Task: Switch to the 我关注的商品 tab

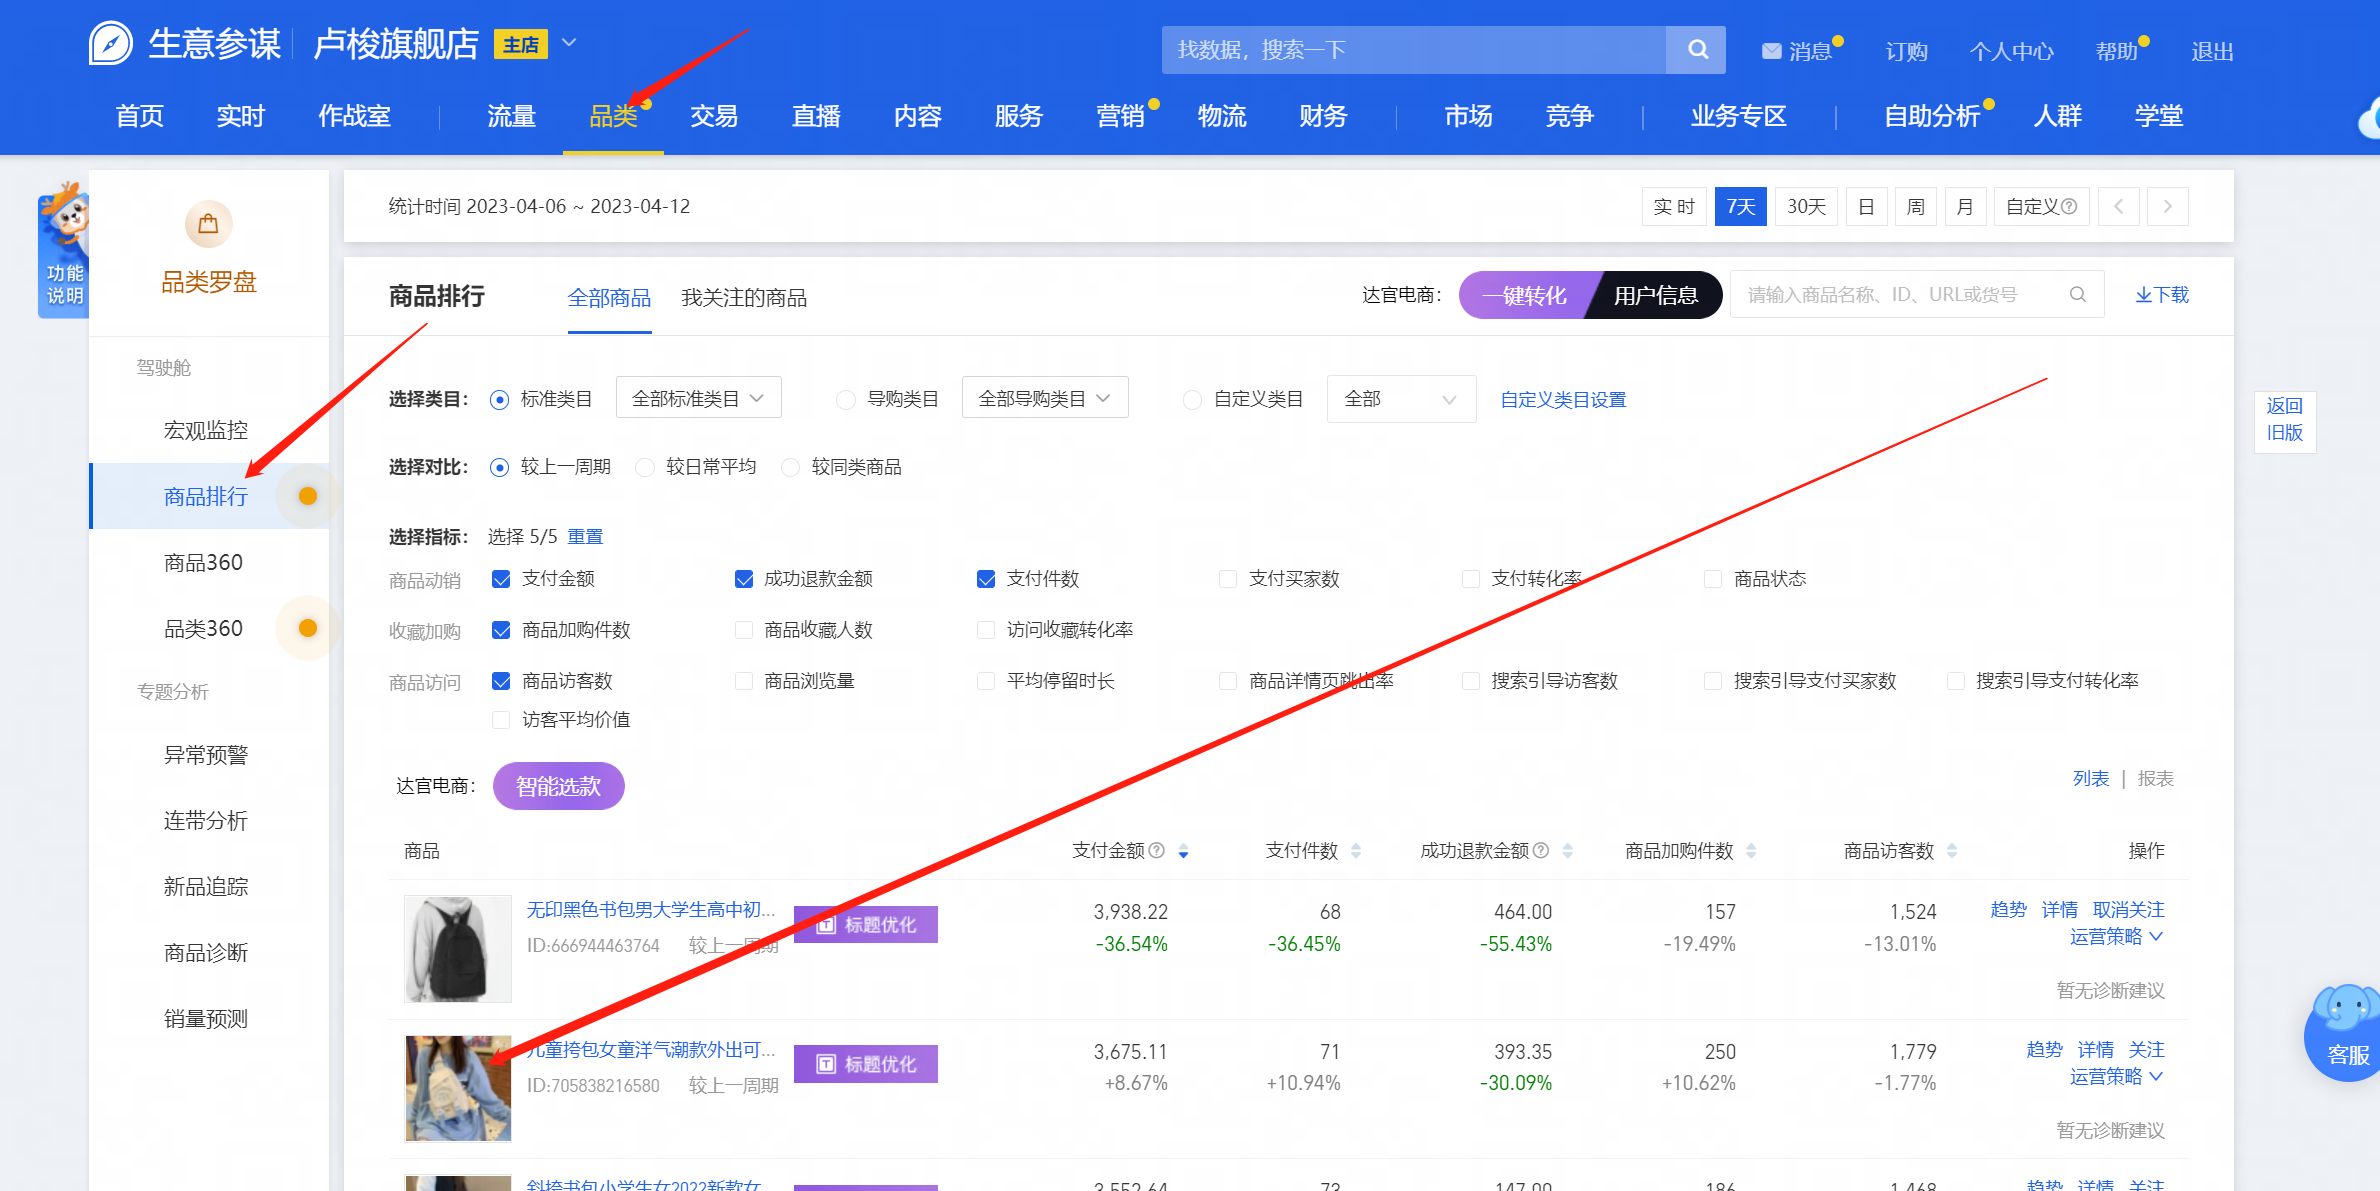Action: pyautogui.click(x=743, y=298)
